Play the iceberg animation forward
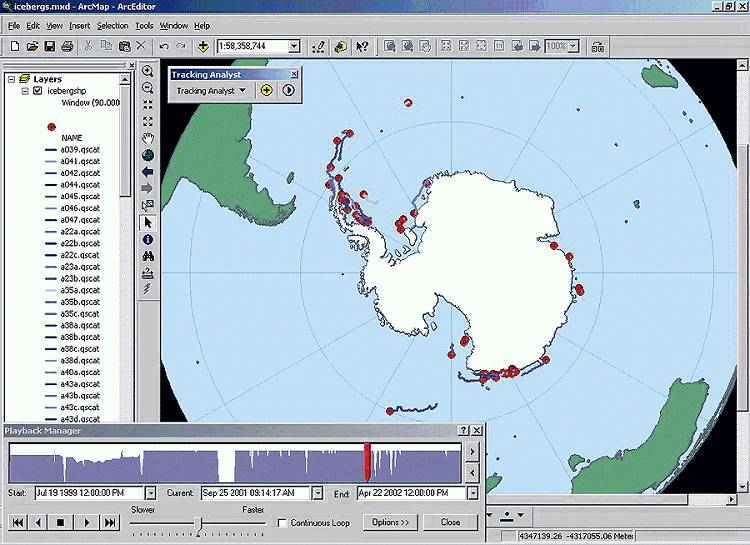Screen dimensions: 750x545 (x=86, y=523)
